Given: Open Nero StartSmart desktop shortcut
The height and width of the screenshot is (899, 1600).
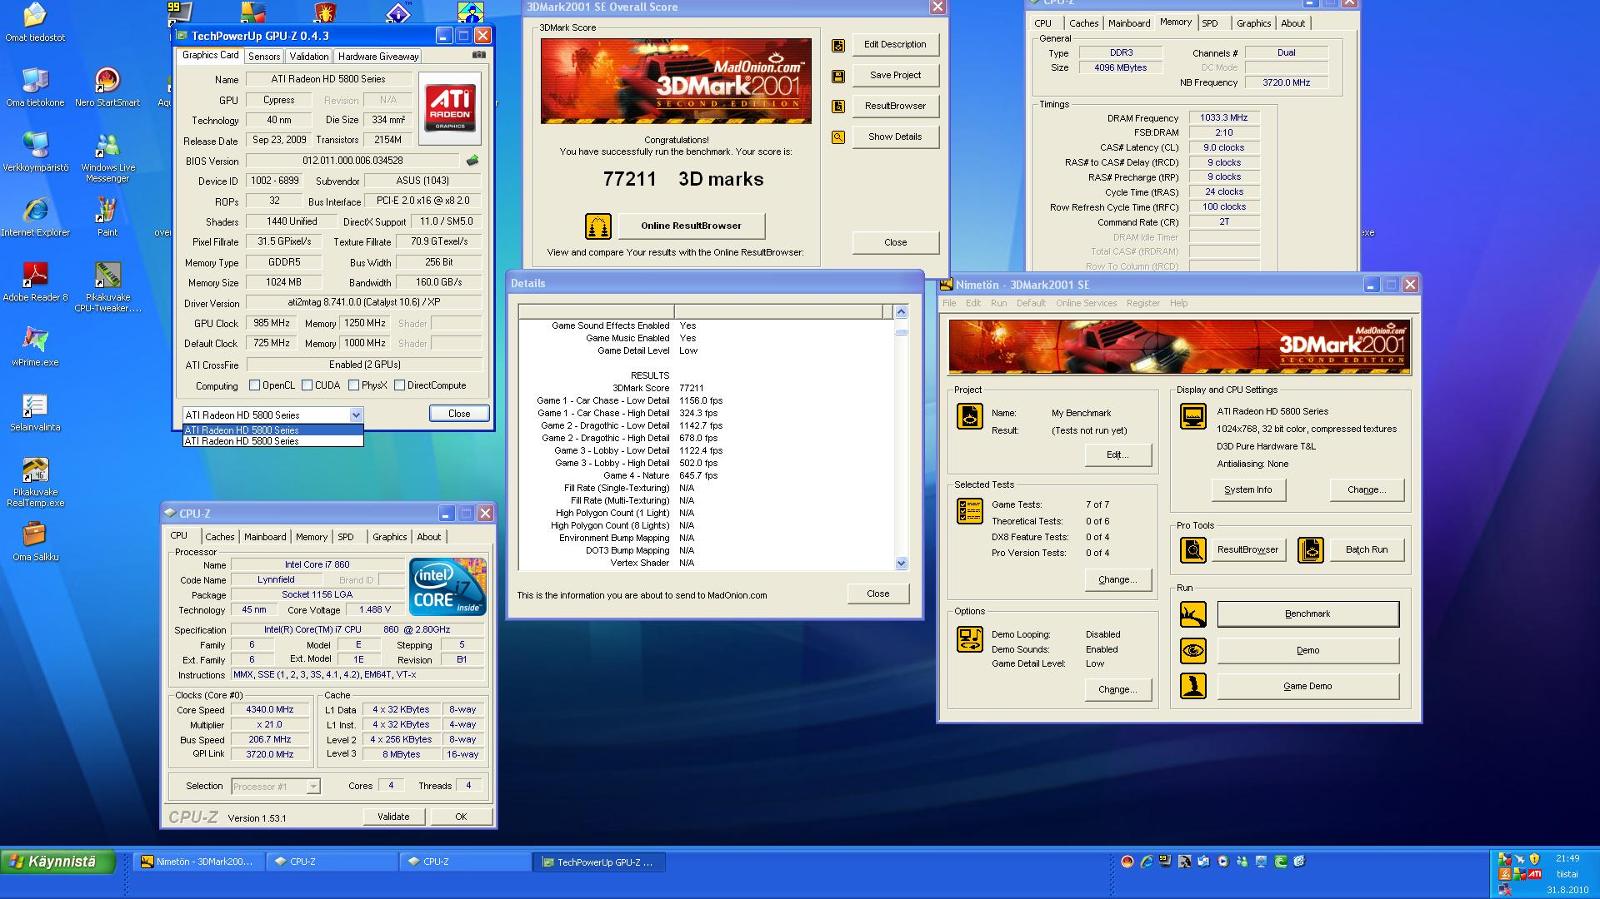Looking at the screenshot, I should [x=107, y=80].
